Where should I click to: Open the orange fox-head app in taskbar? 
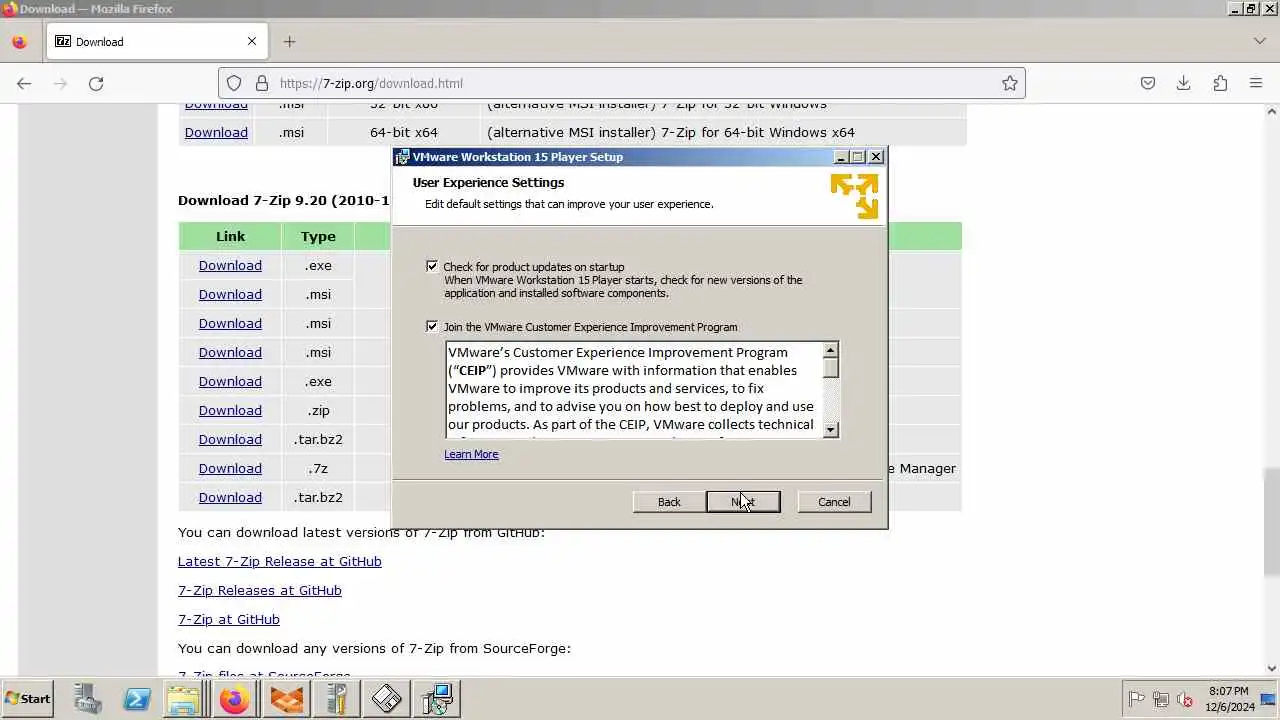click(286, 699)
